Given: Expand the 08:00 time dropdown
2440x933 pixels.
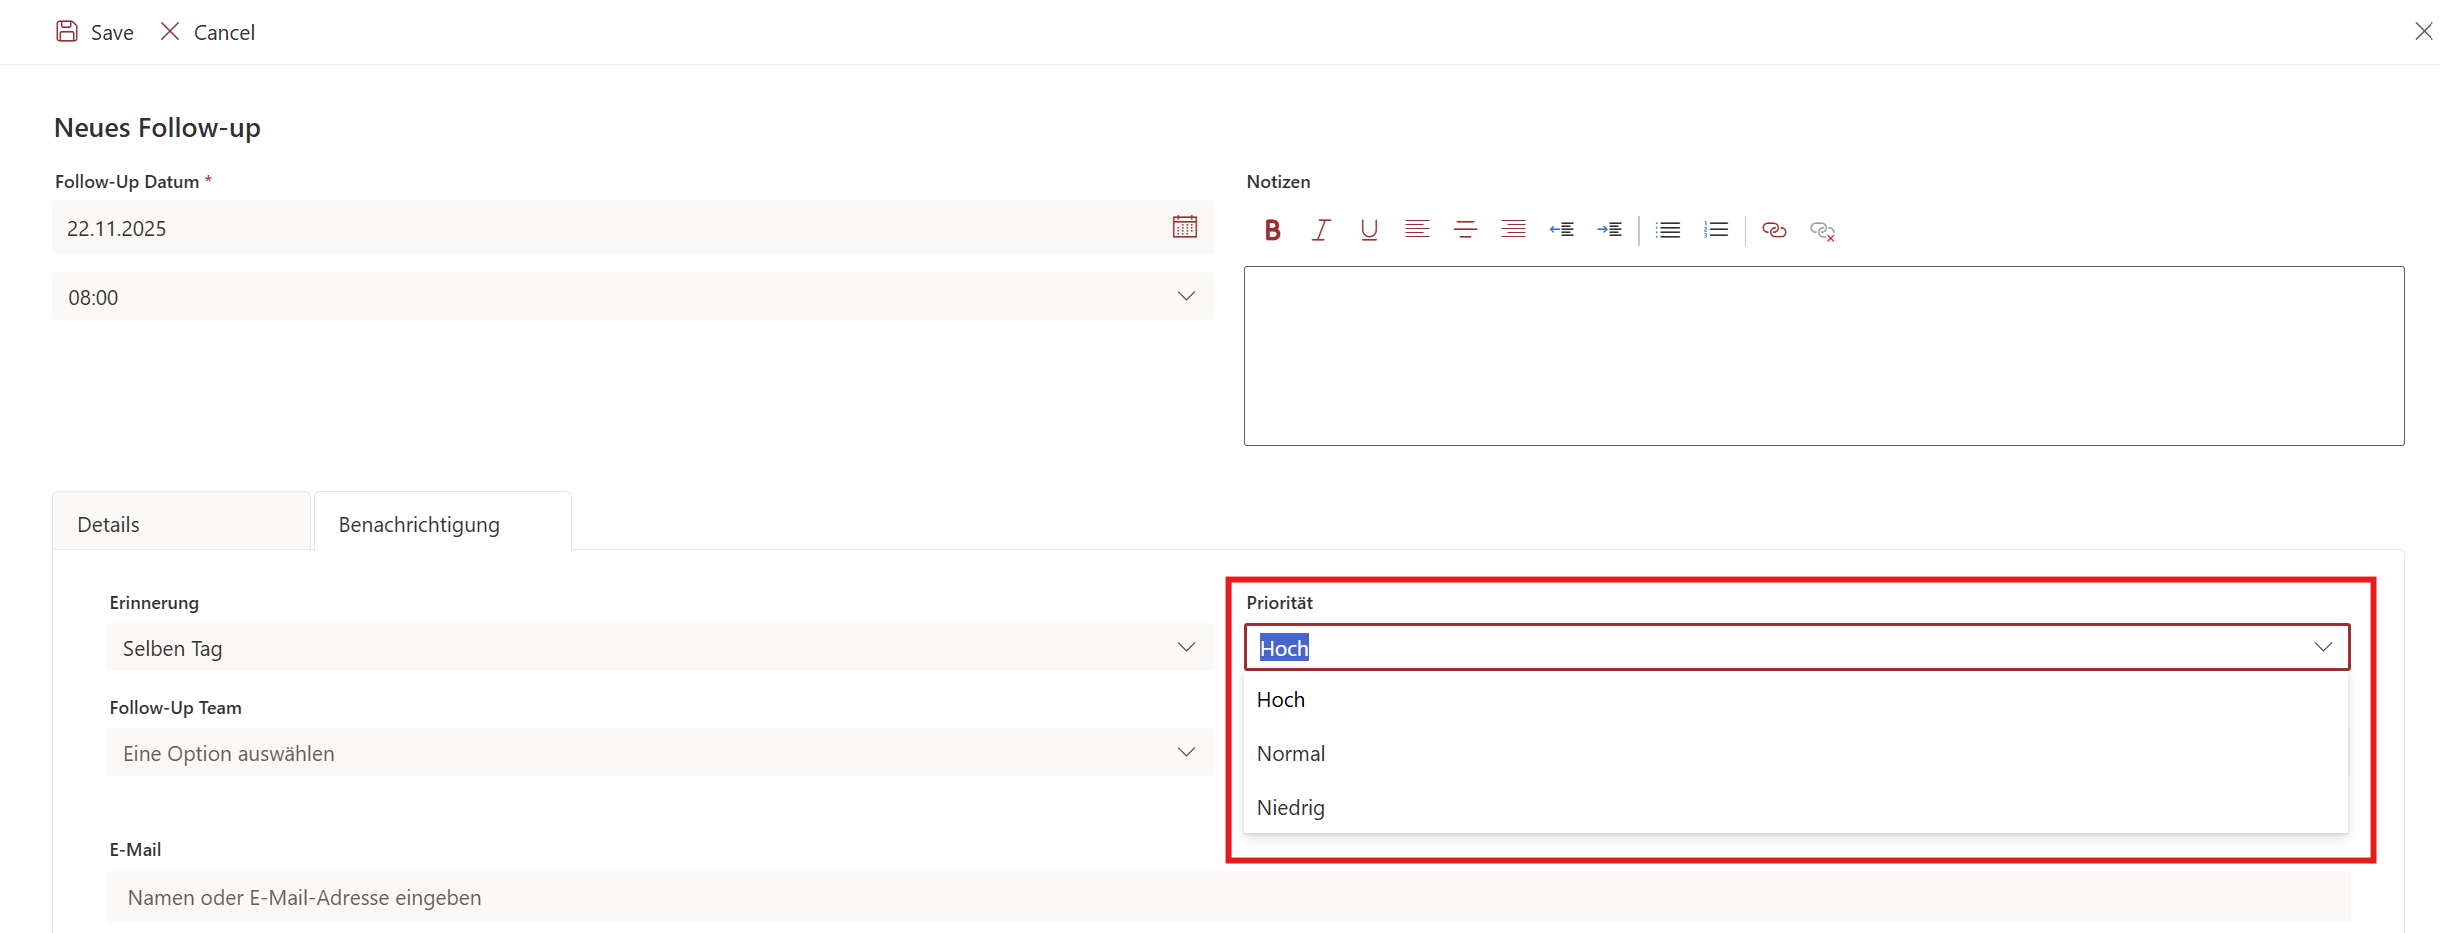Looking at the screenshot, I should pyautogui.click(x=1186, y=297).
